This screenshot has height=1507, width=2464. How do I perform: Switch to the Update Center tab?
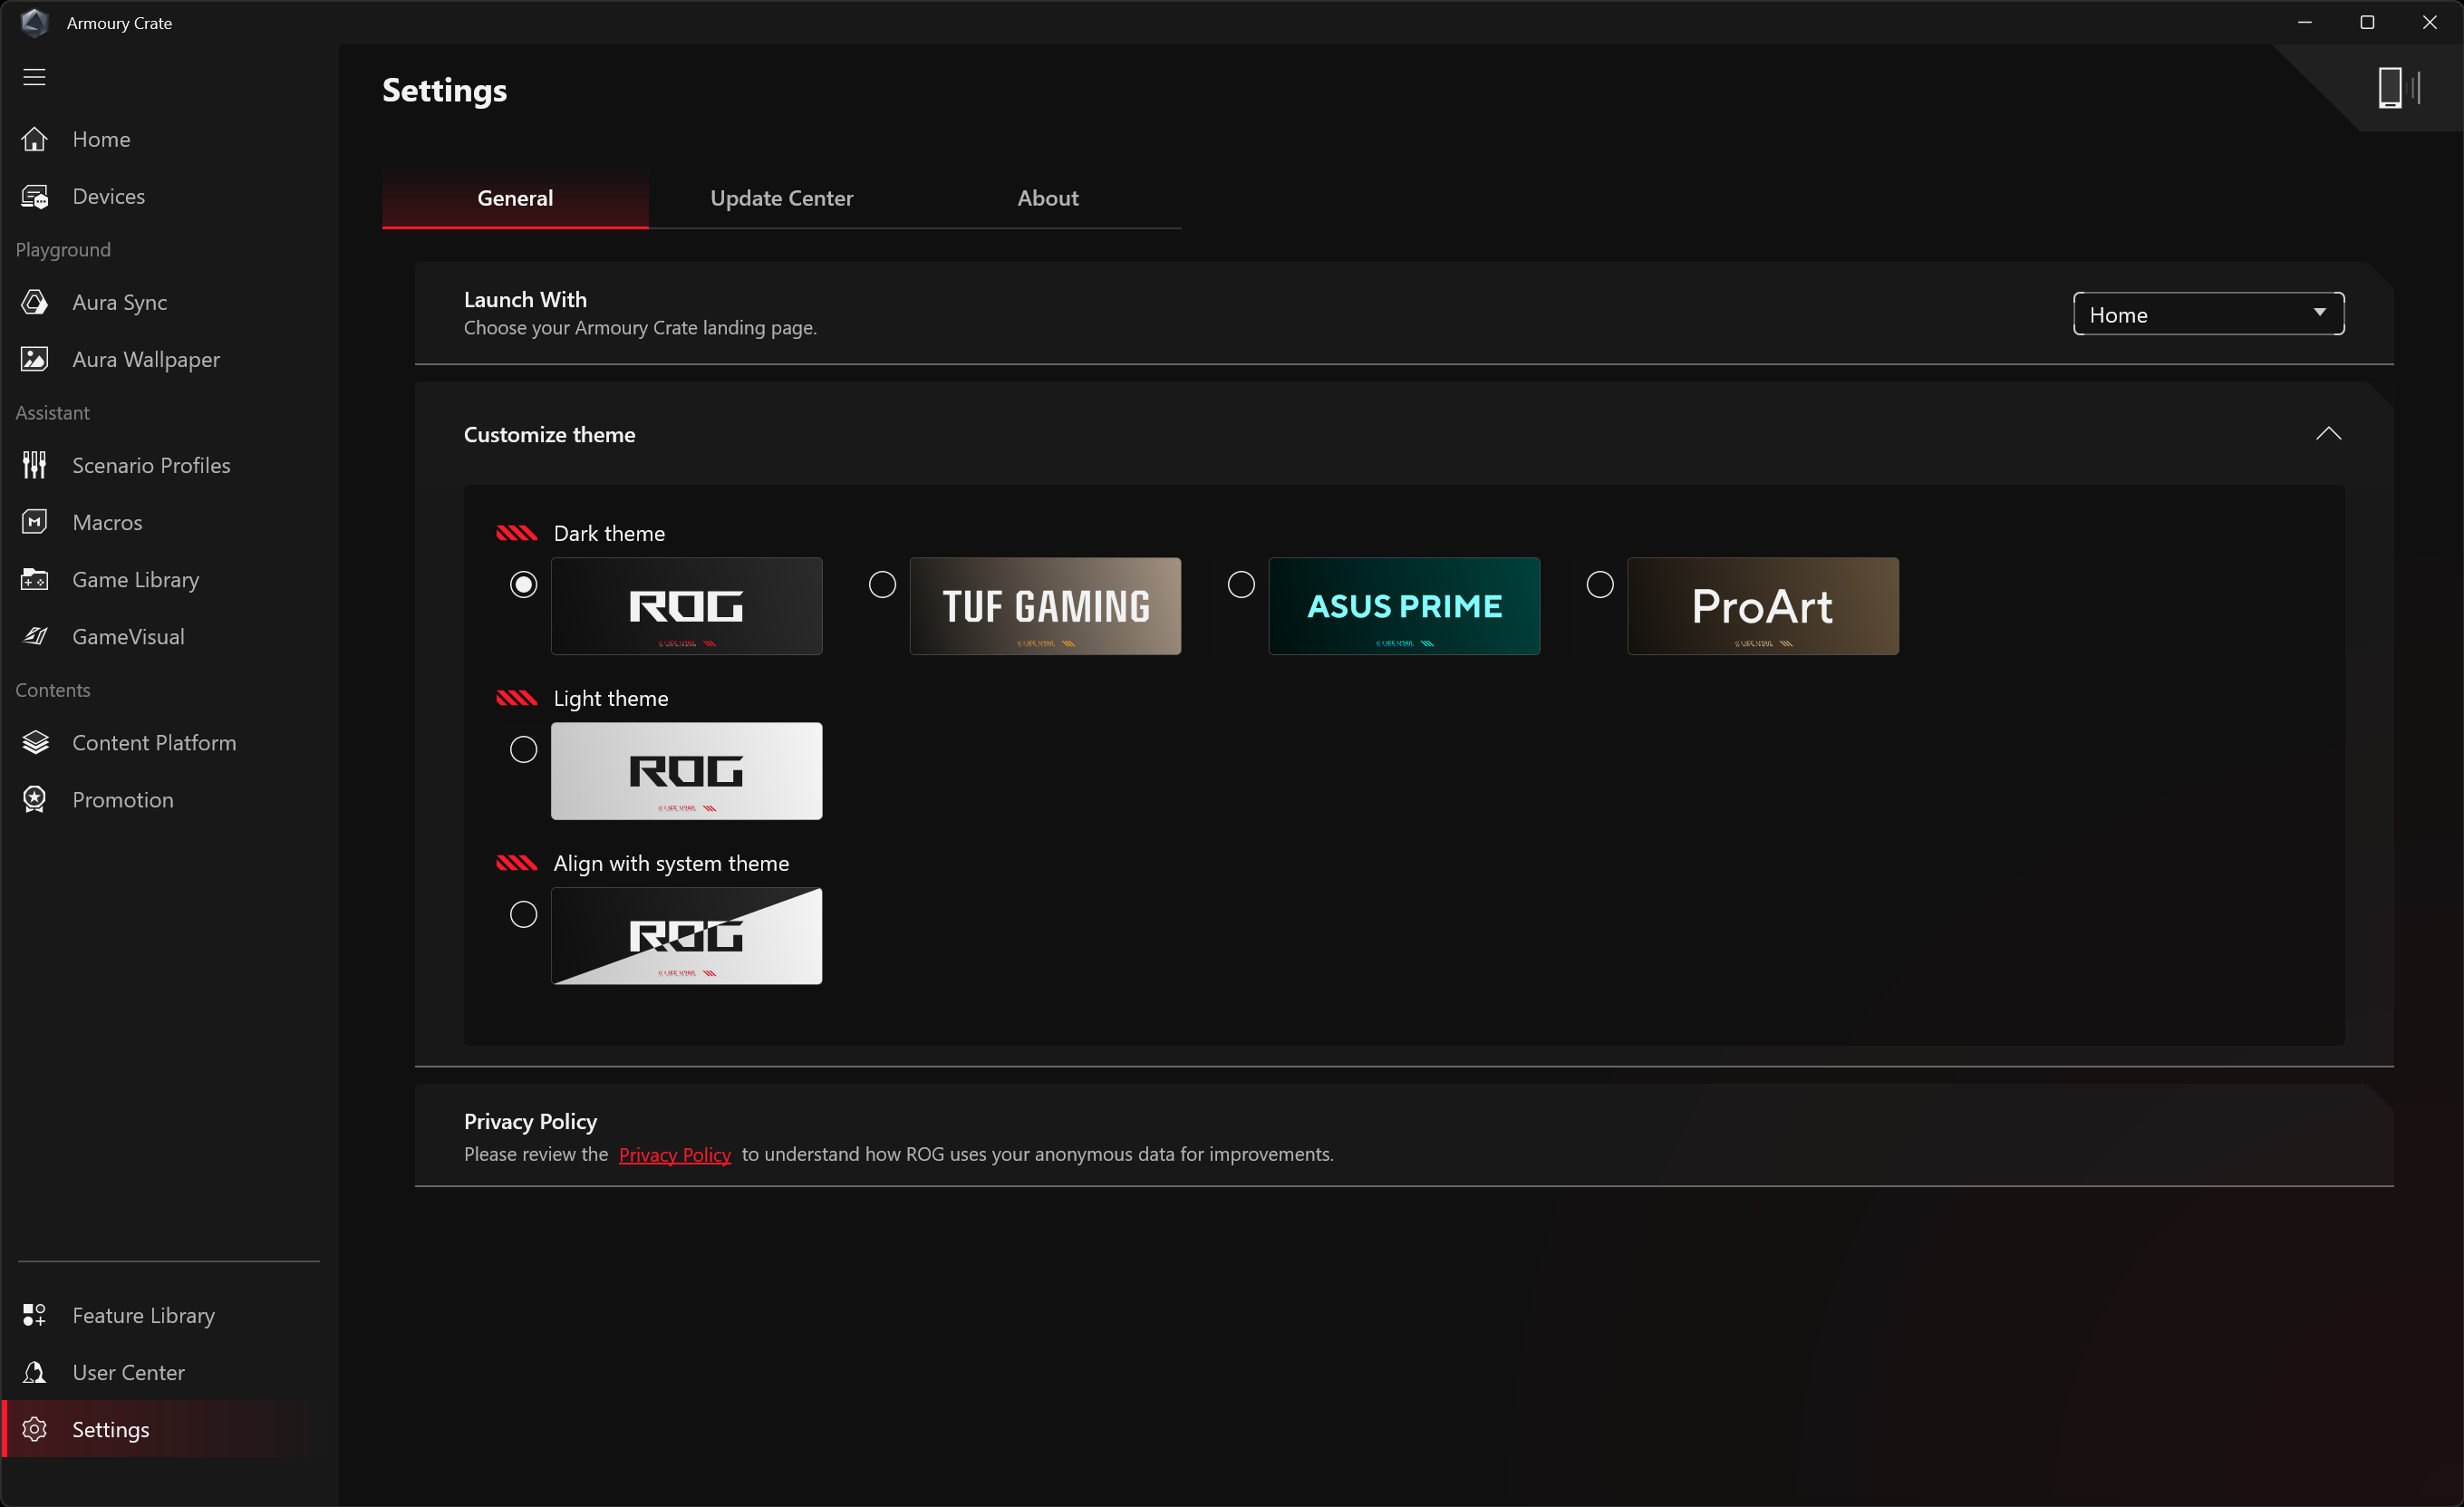pos(781,198)
